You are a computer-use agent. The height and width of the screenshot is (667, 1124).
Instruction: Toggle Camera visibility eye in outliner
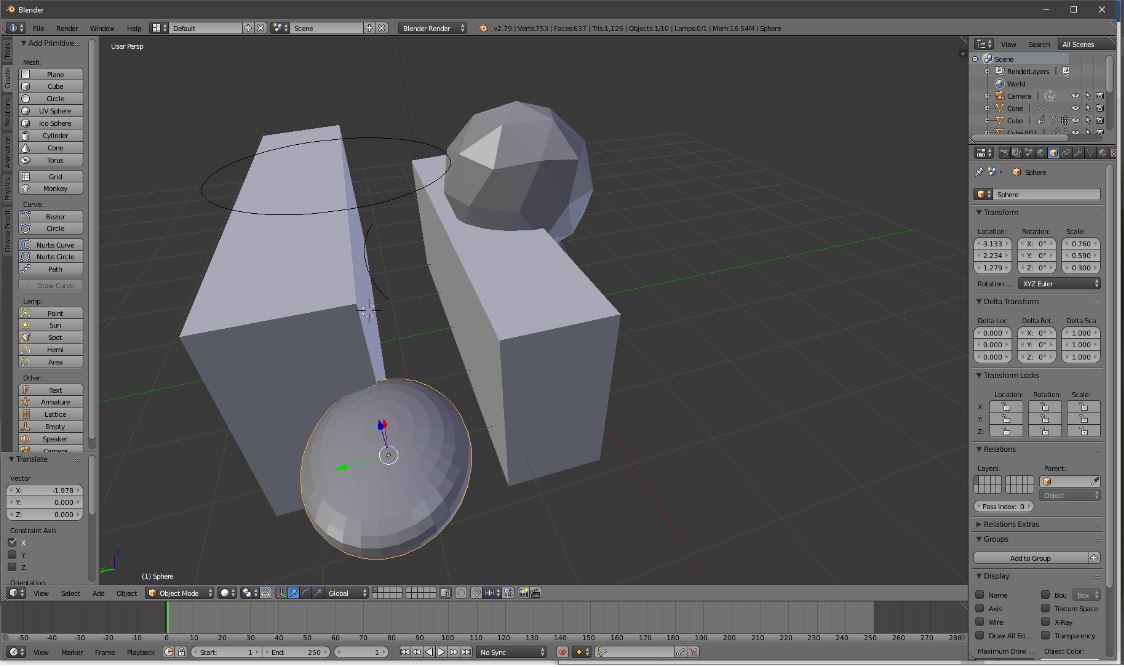[1075, 96]
